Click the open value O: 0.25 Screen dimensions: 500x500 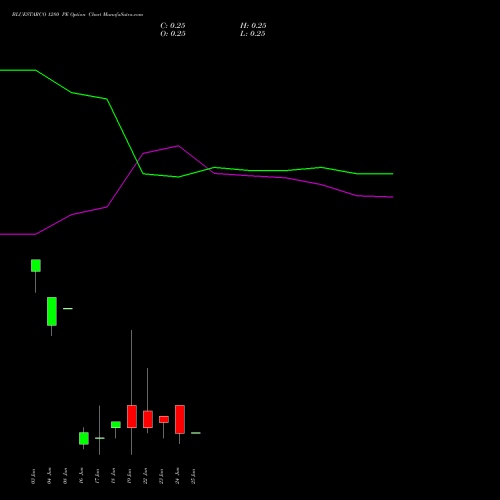tap(173, 34)
